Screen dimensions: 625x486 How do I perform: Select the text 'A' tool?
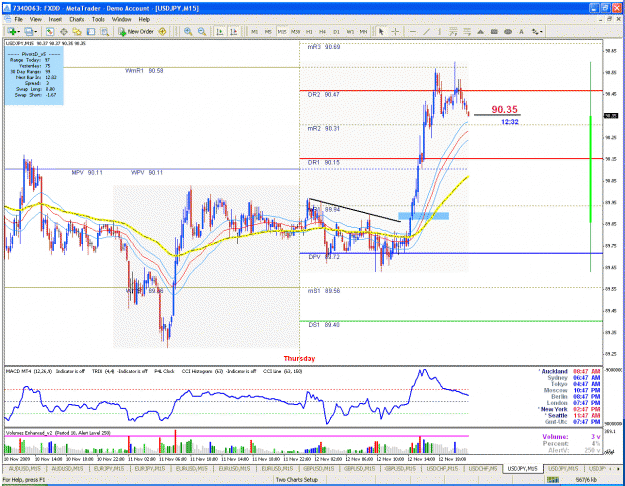(521, 31)
